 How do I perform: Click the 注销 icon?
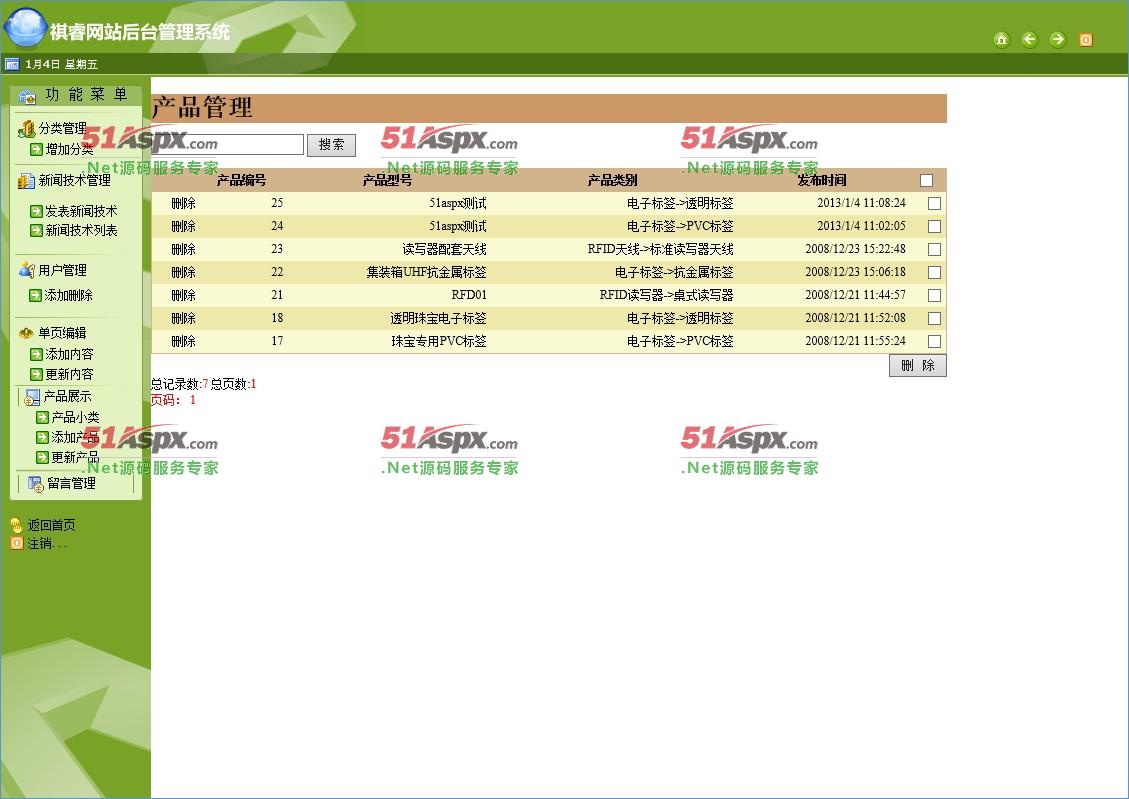click(x=17, y=543)
